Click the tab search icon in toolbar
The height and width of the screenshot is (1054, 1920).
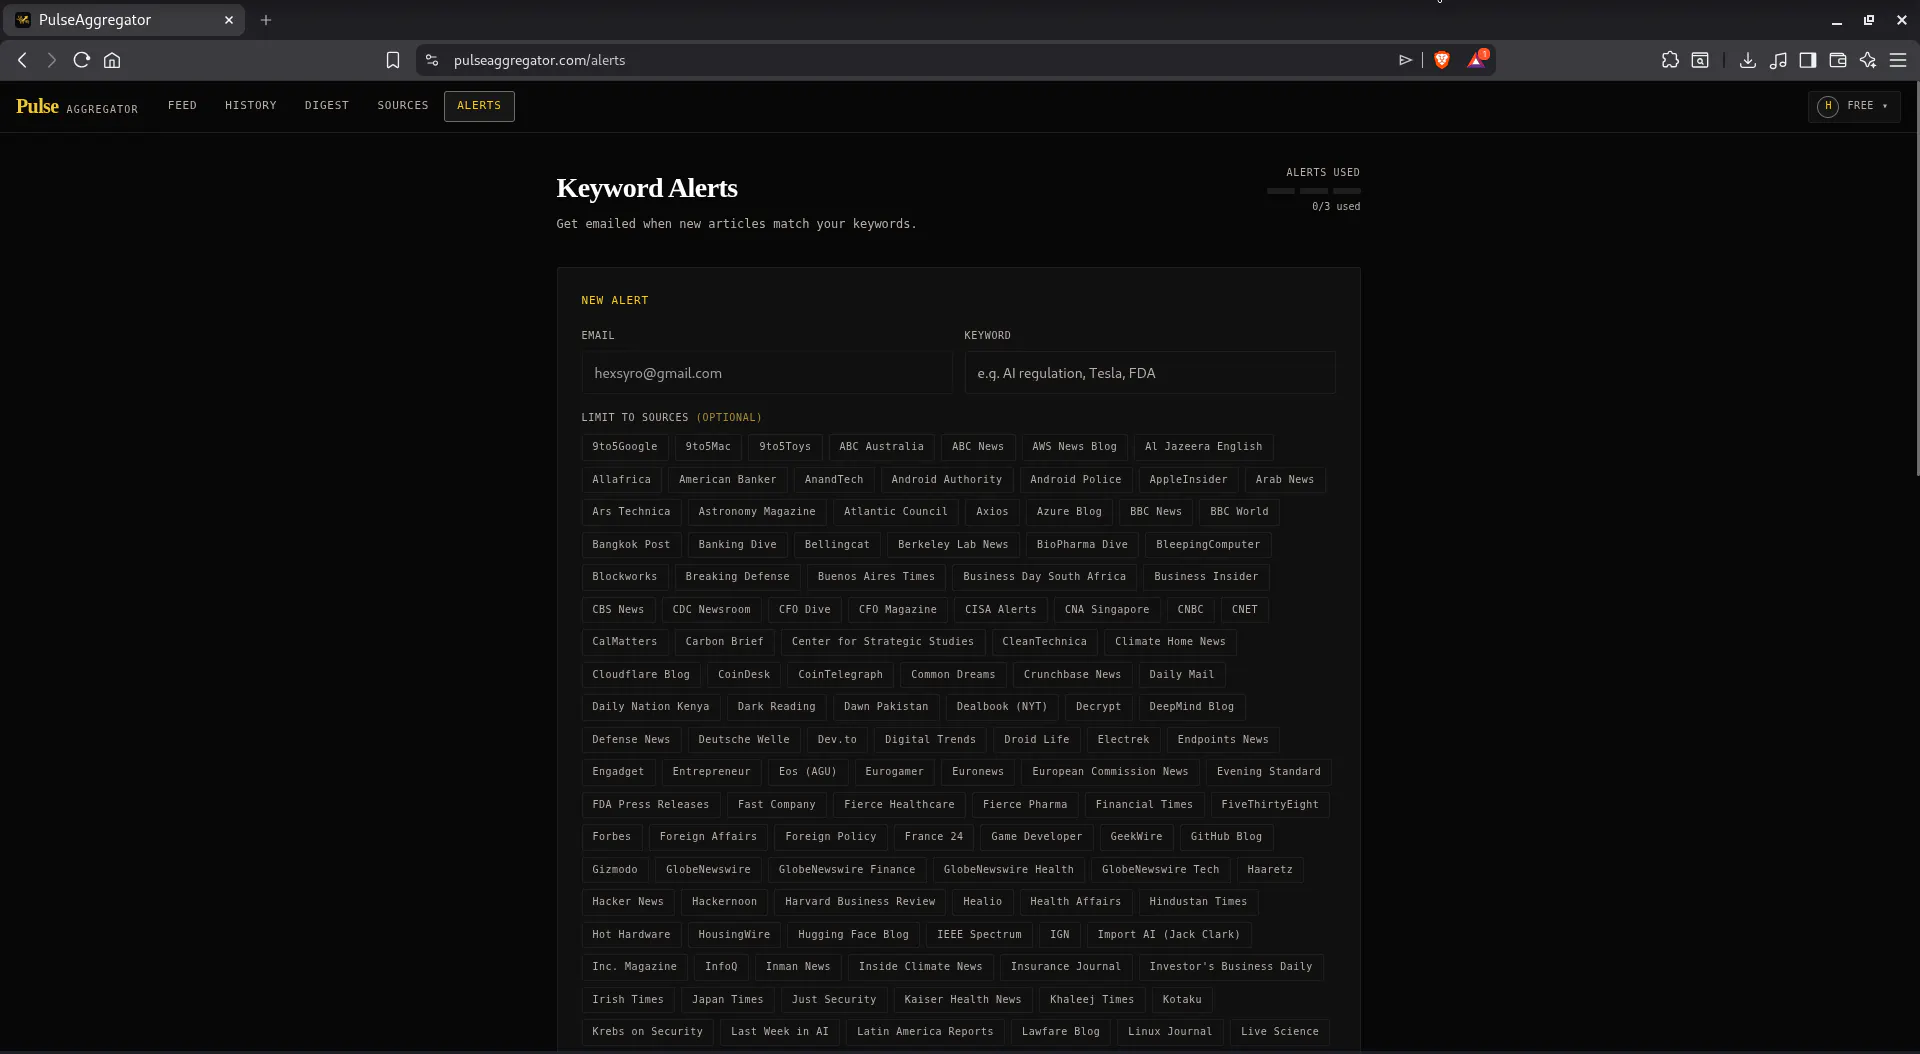(1700, 60)
